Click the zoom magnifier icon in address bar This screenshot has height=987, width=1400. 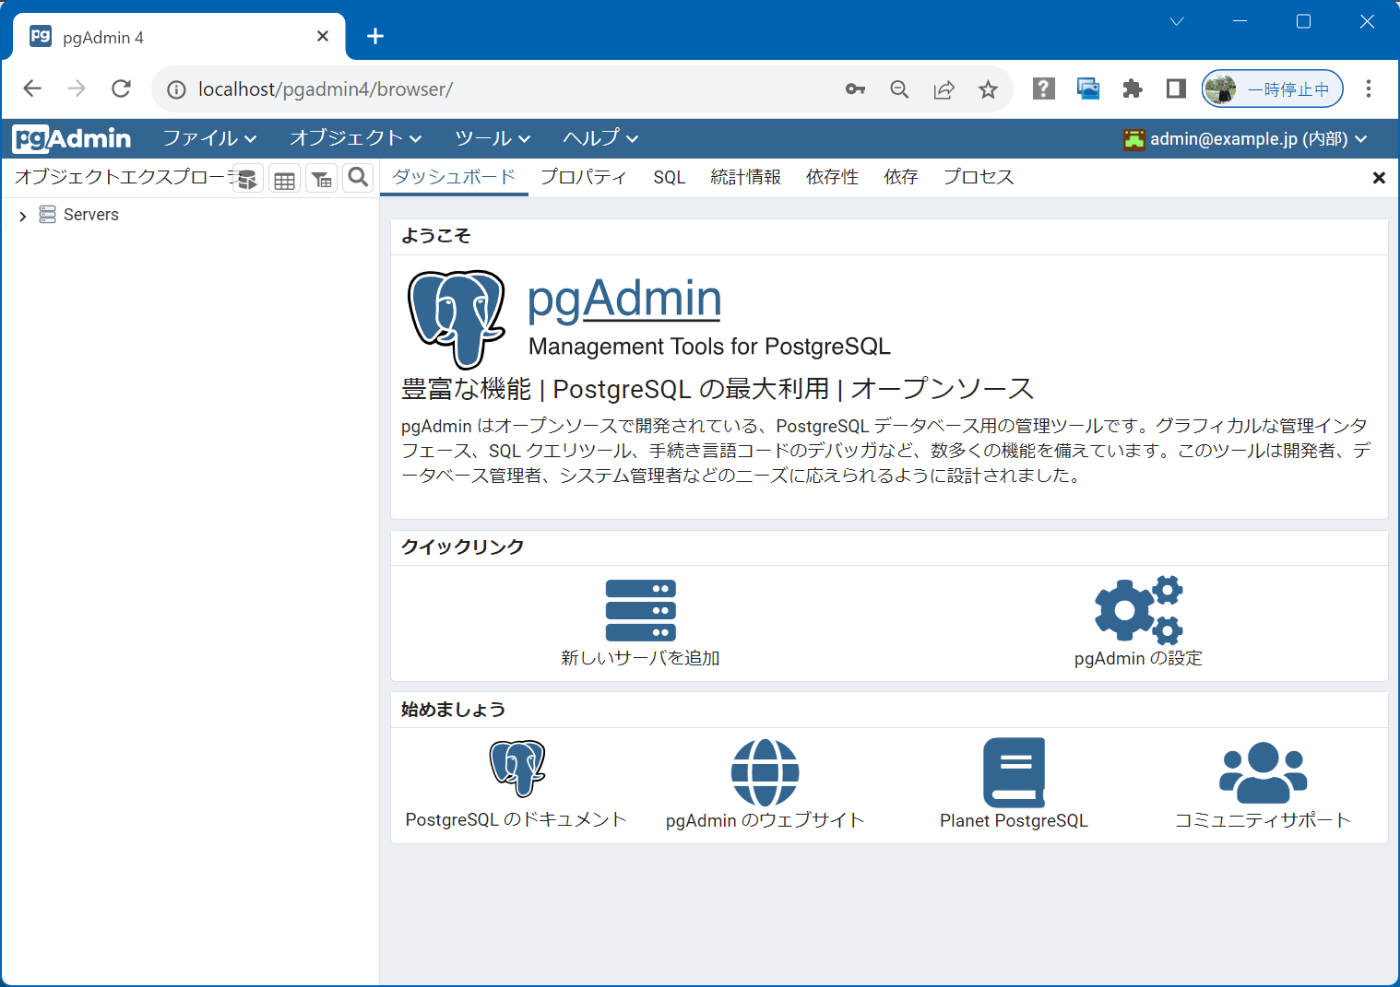coord(899,89)
